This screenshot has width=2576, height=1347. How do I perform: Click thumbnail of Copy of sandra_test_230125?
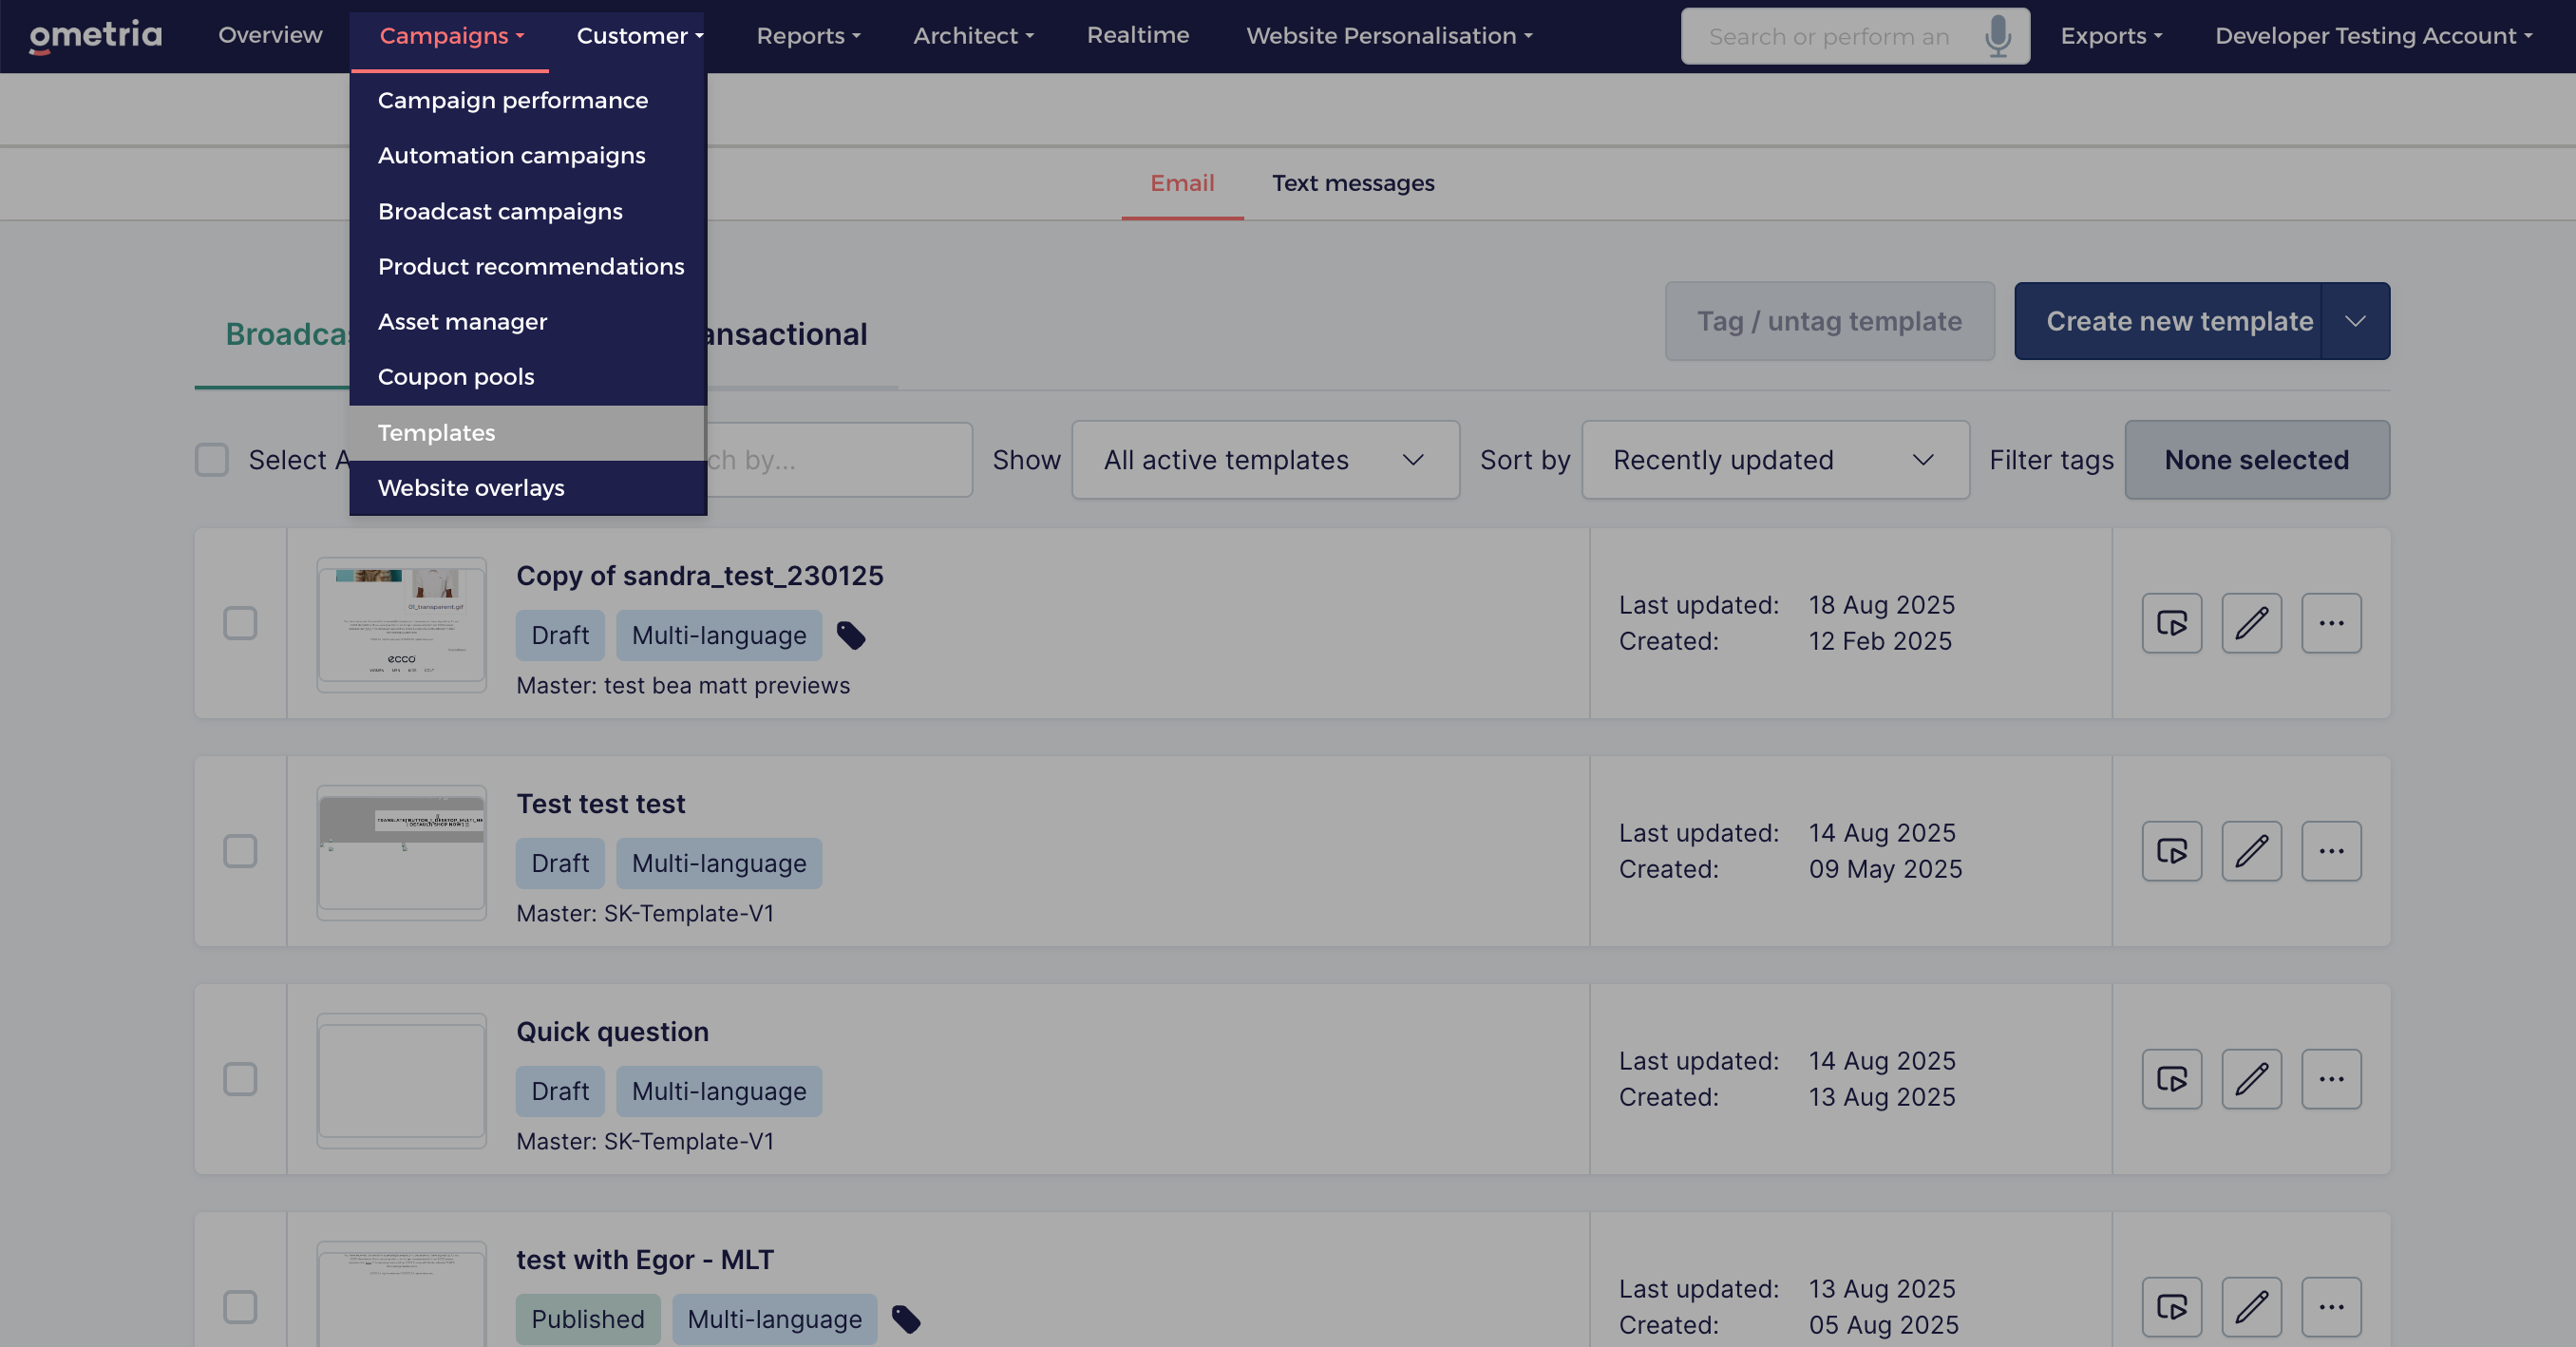(x=401, y=624)
